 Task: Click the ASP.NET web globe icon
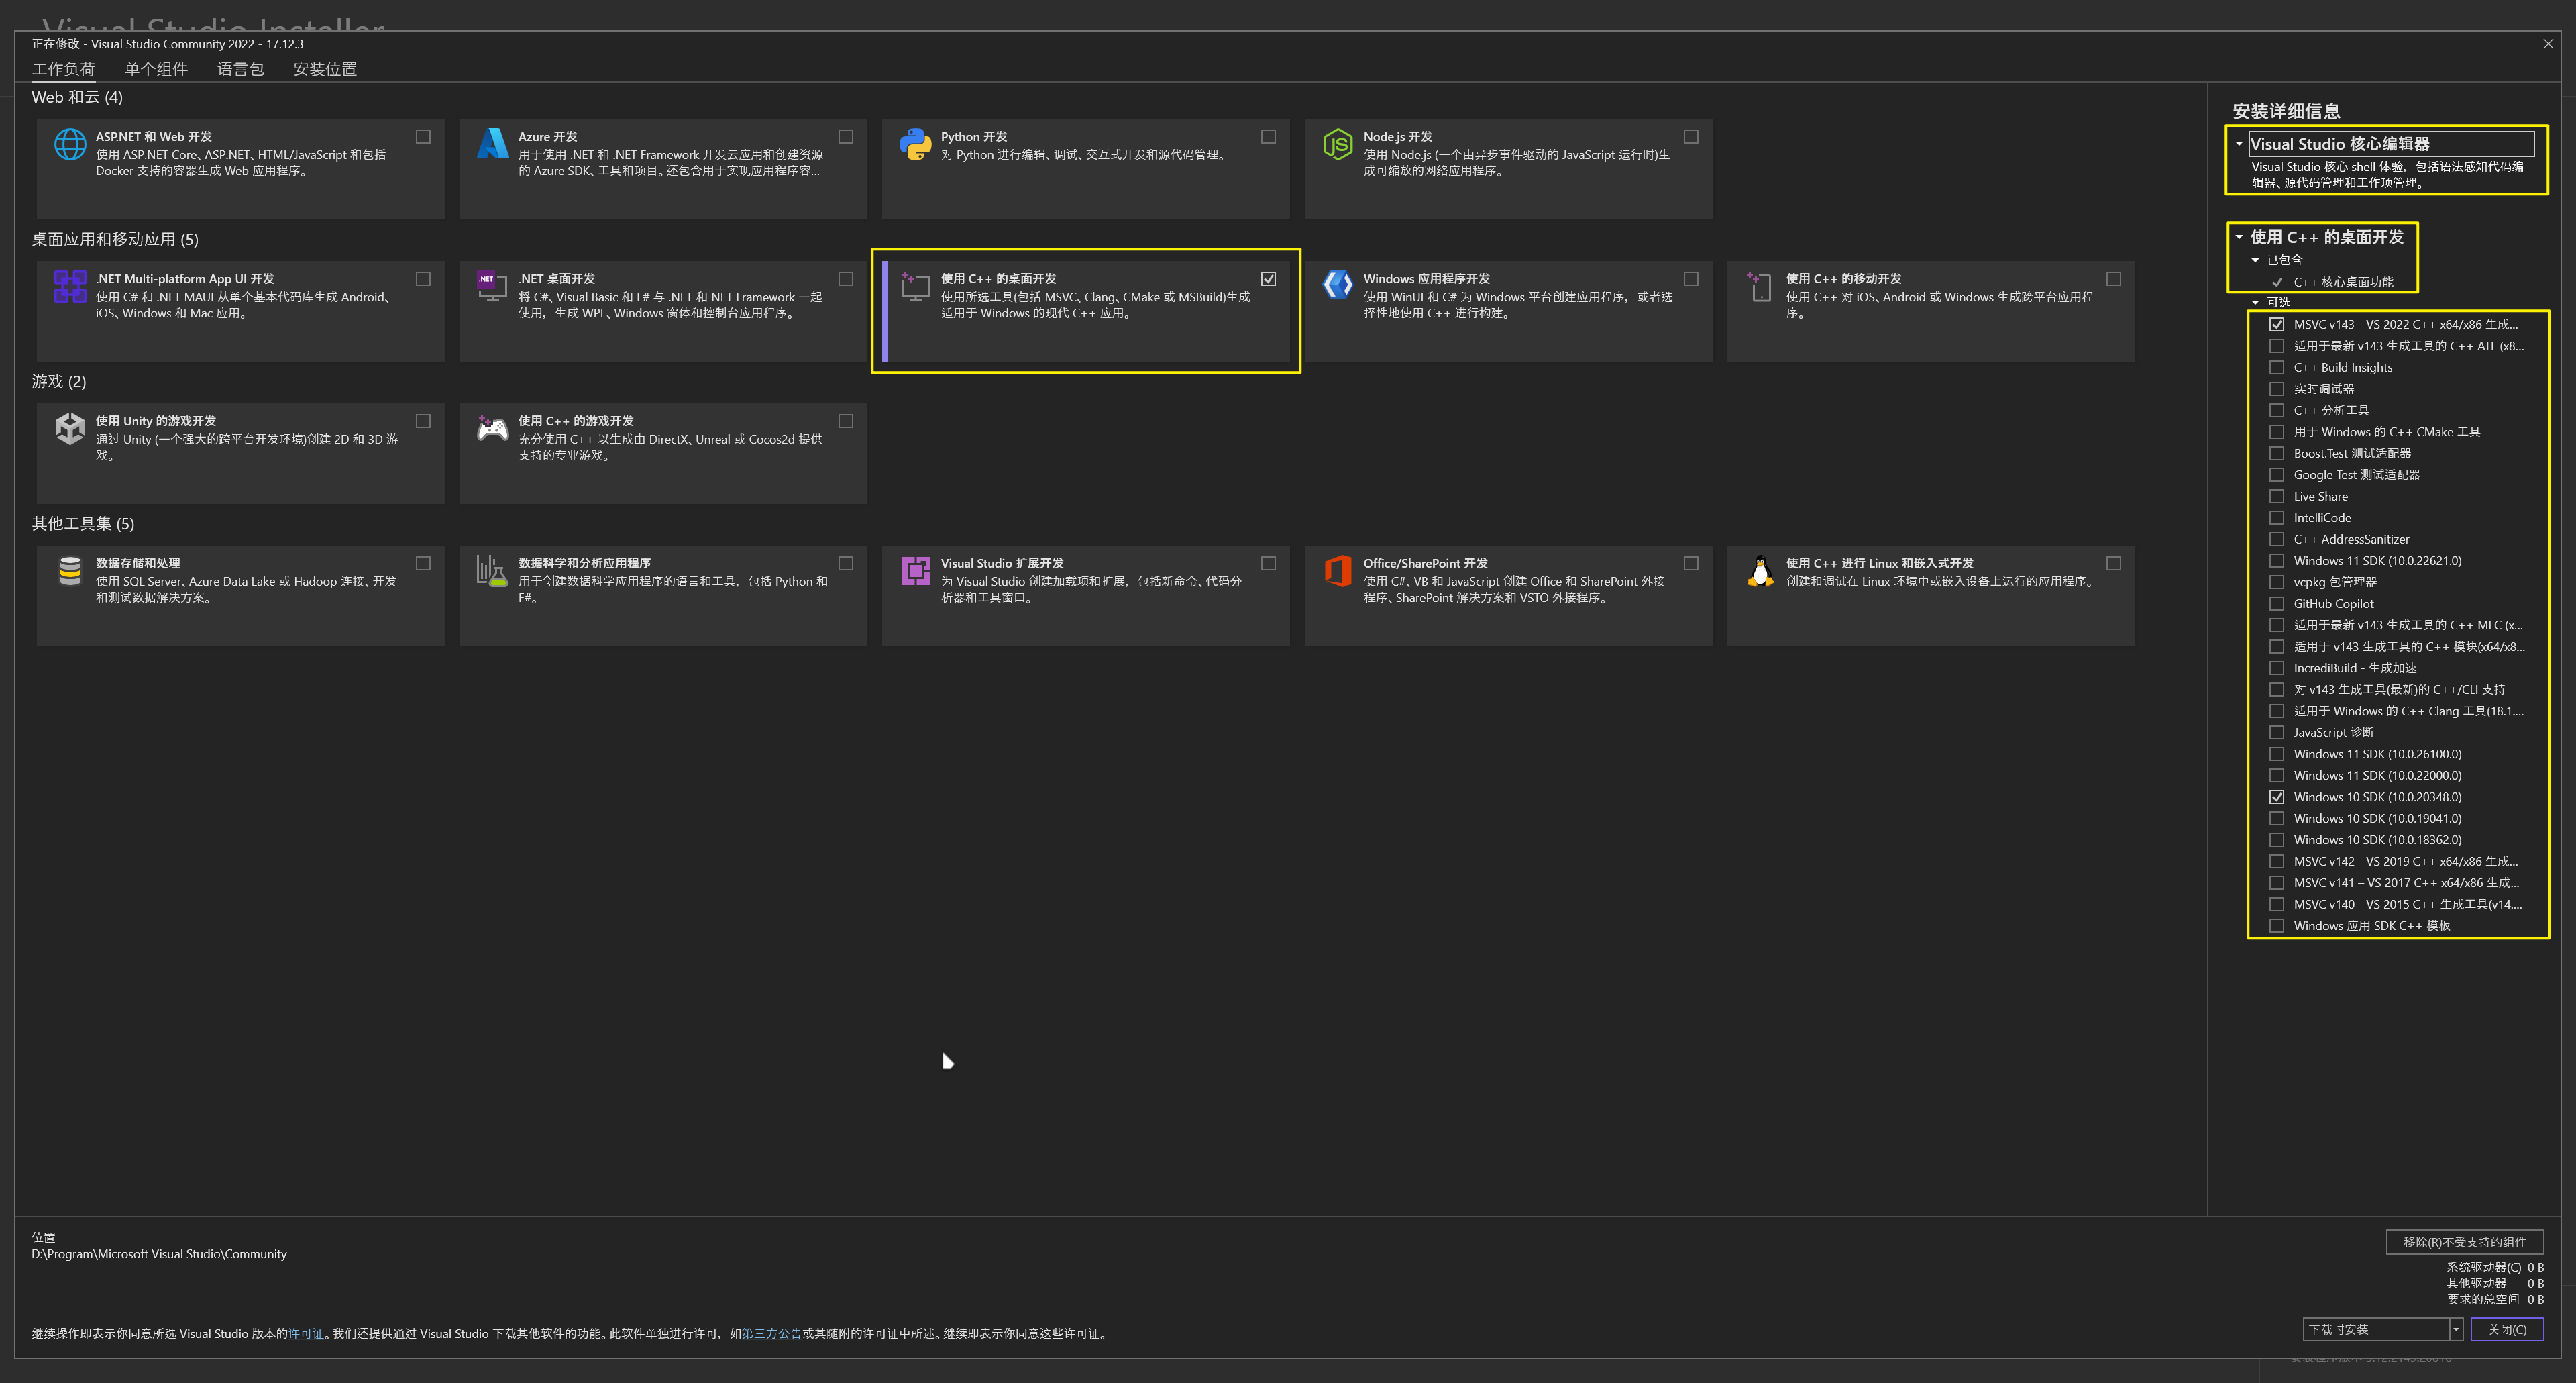point(69,145)
